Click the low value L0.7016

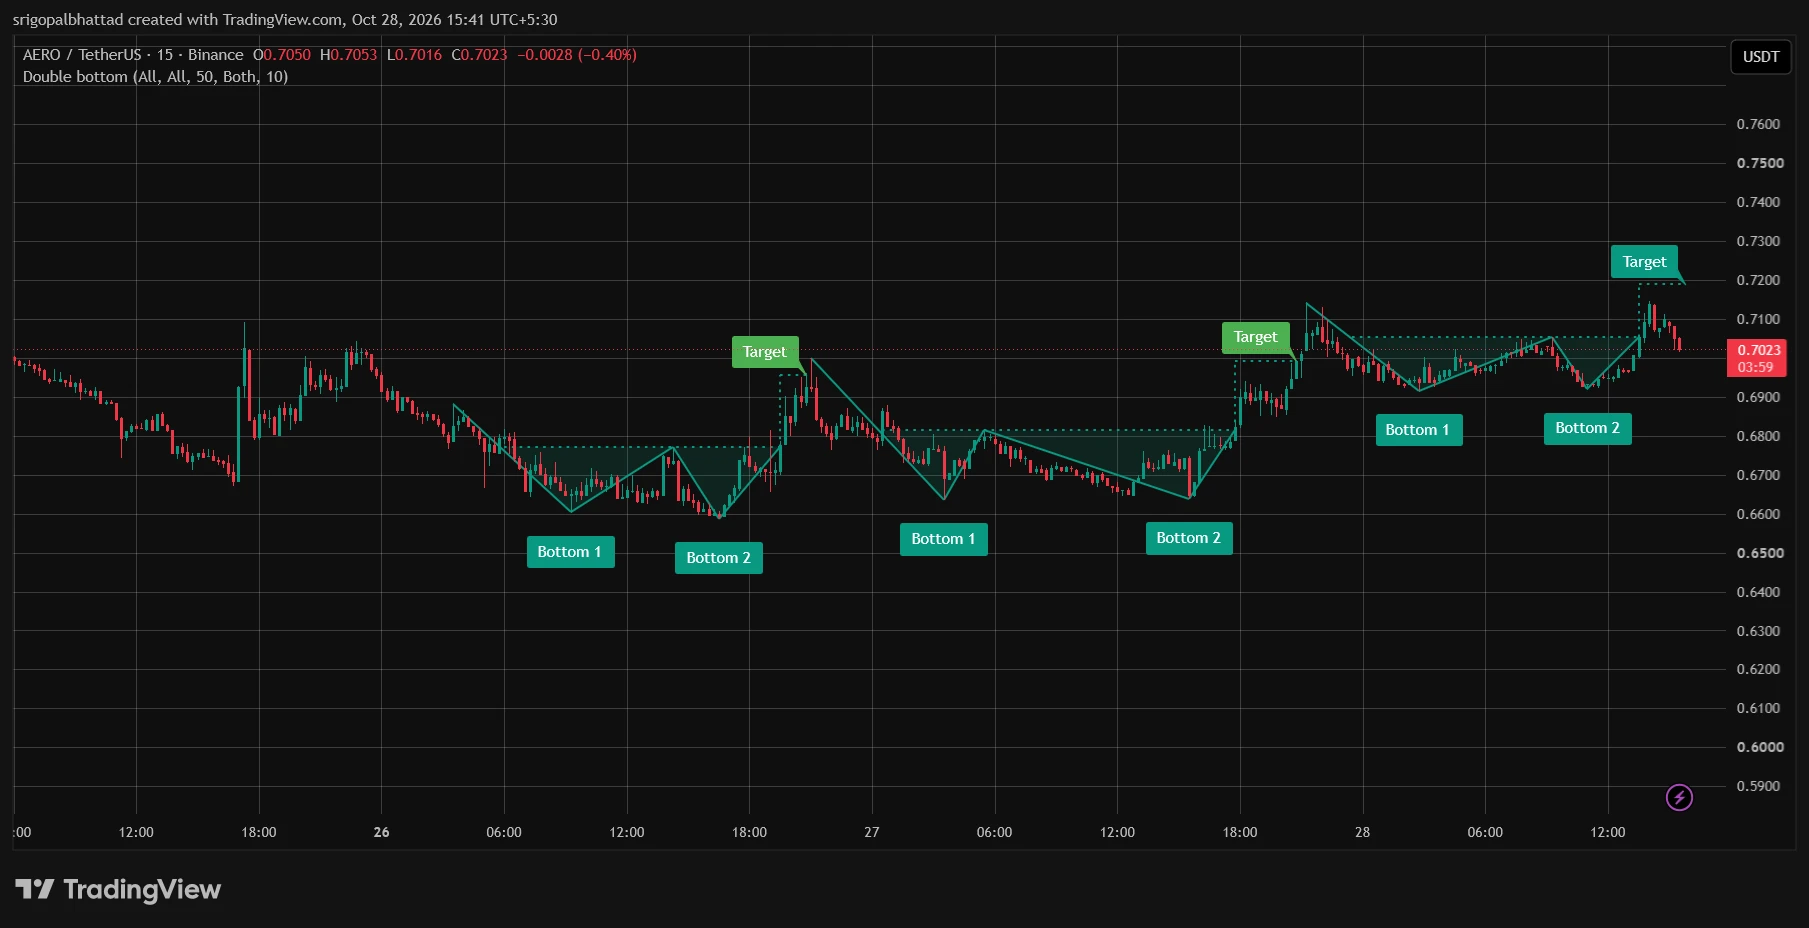pos(414,55)
